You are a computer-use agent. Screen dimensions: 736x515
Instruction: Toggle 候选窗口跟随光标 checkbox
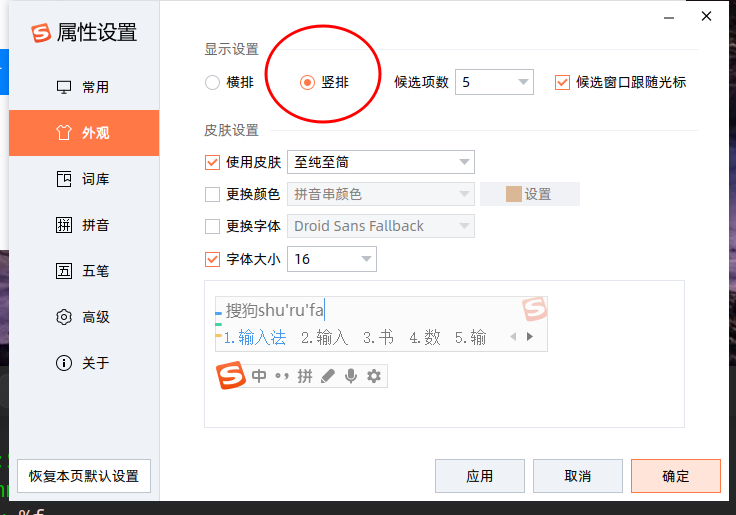click(x=562, y=83)
